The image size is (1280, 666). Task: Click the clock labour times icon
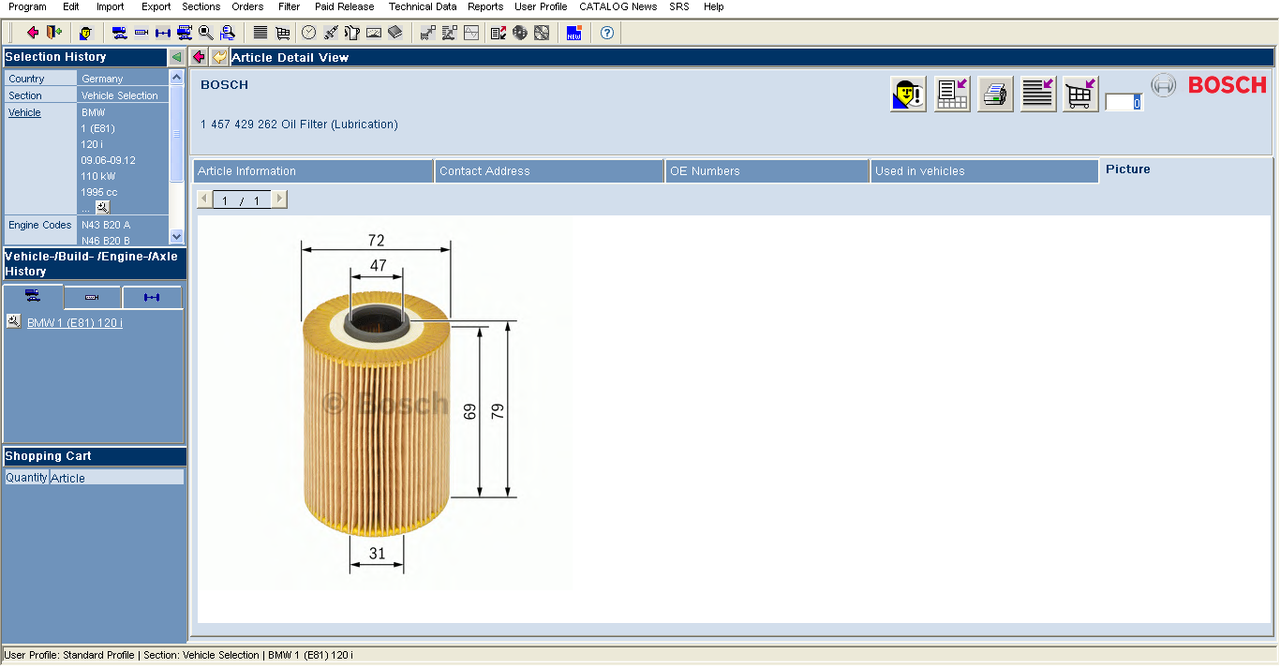[x=309, y=33]
